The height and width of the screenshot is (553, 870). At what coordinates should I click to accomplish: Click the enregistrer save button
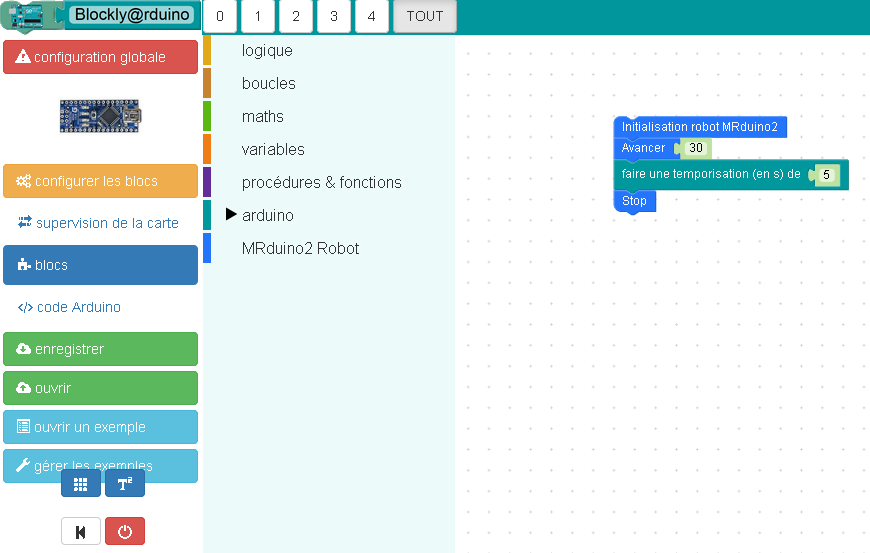tap(100, 349)
